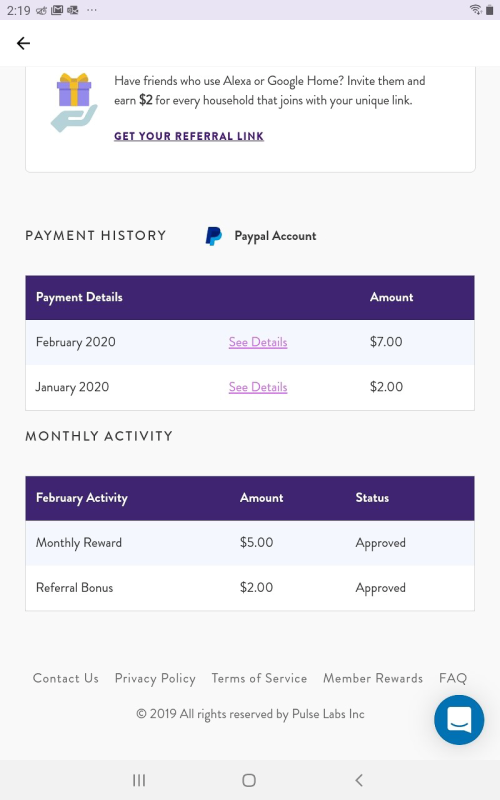Open the blue chat support bubble
Screen dimensions: 500x800
pyautogui.click(x=459, y=719)
